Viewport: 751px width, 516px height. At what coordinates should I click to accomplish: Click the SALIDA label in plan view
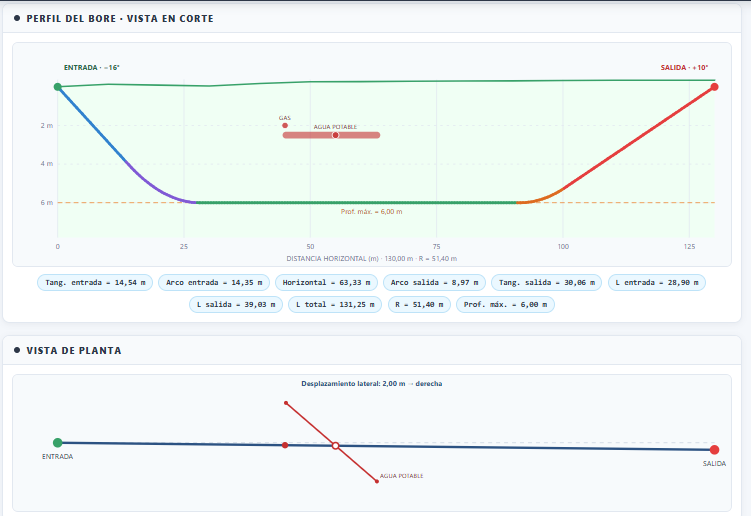(714, 464)
